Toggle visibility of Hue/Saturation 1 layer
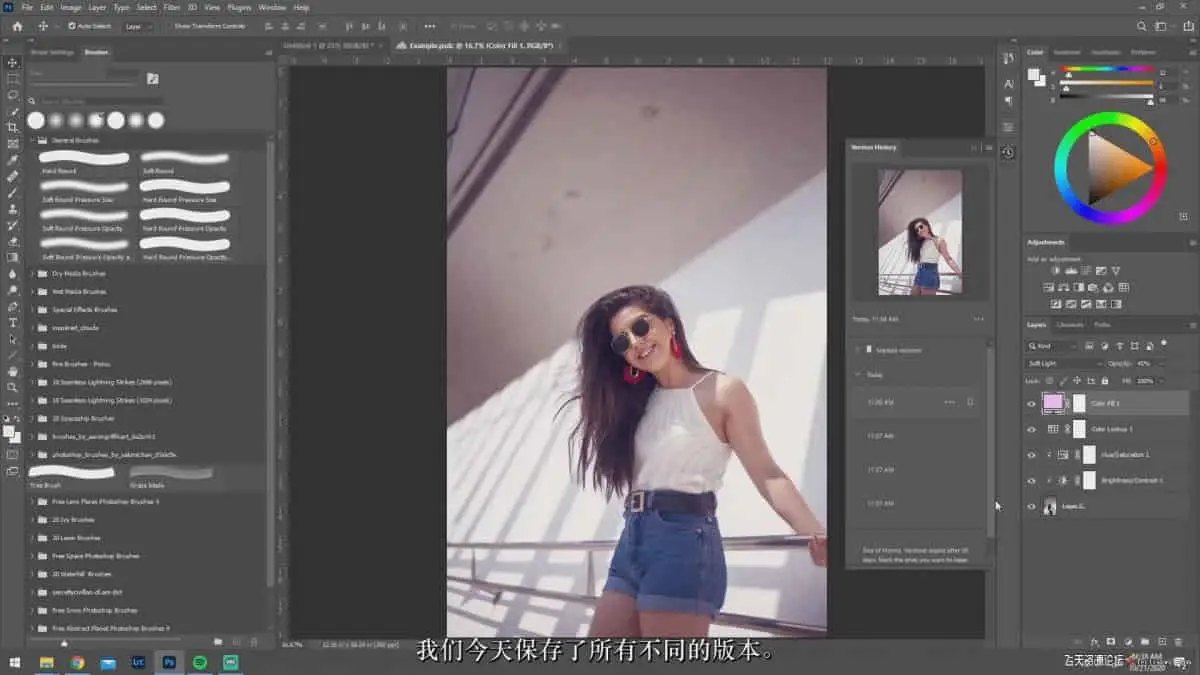Viewport: 1200px width, 675px height. (x=1031, y=455)
